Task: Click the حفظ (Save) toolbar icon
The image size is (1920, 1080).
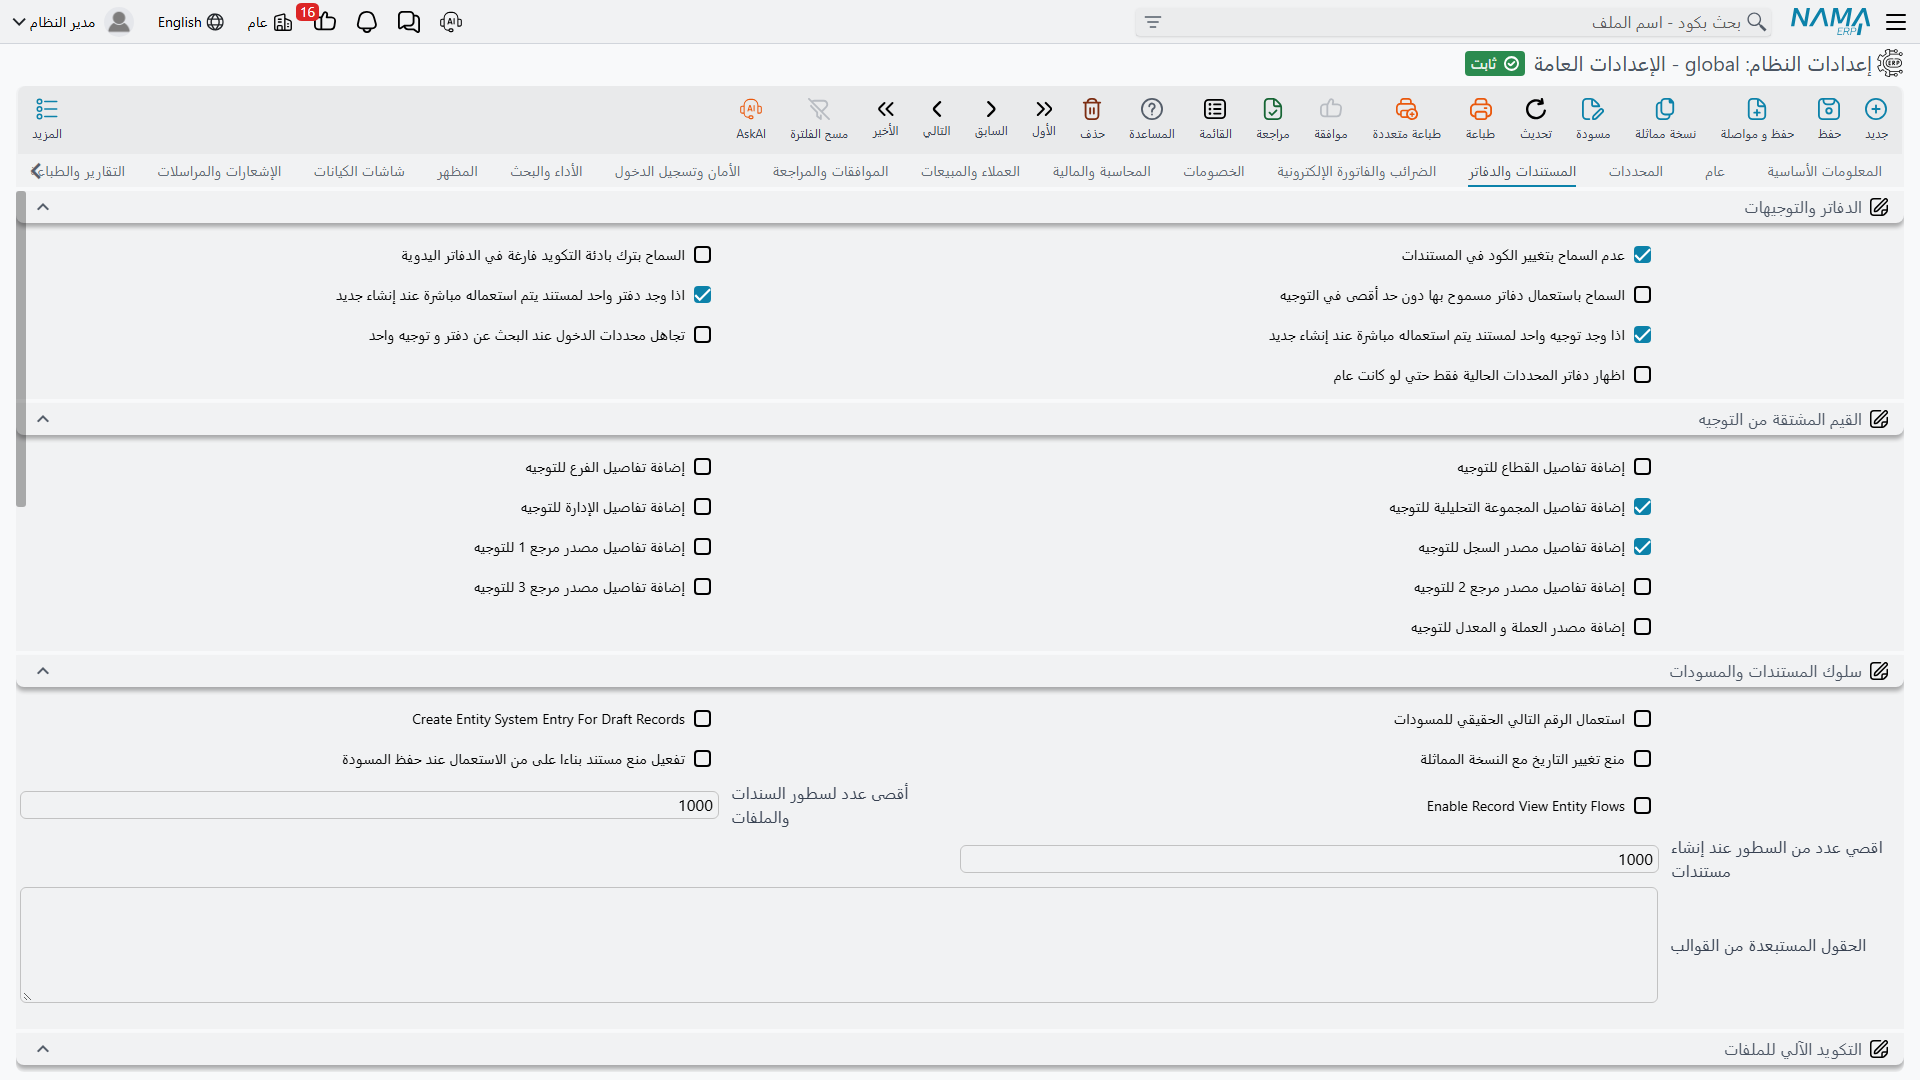Action: pyautogui.click(x=1829, y=109)
